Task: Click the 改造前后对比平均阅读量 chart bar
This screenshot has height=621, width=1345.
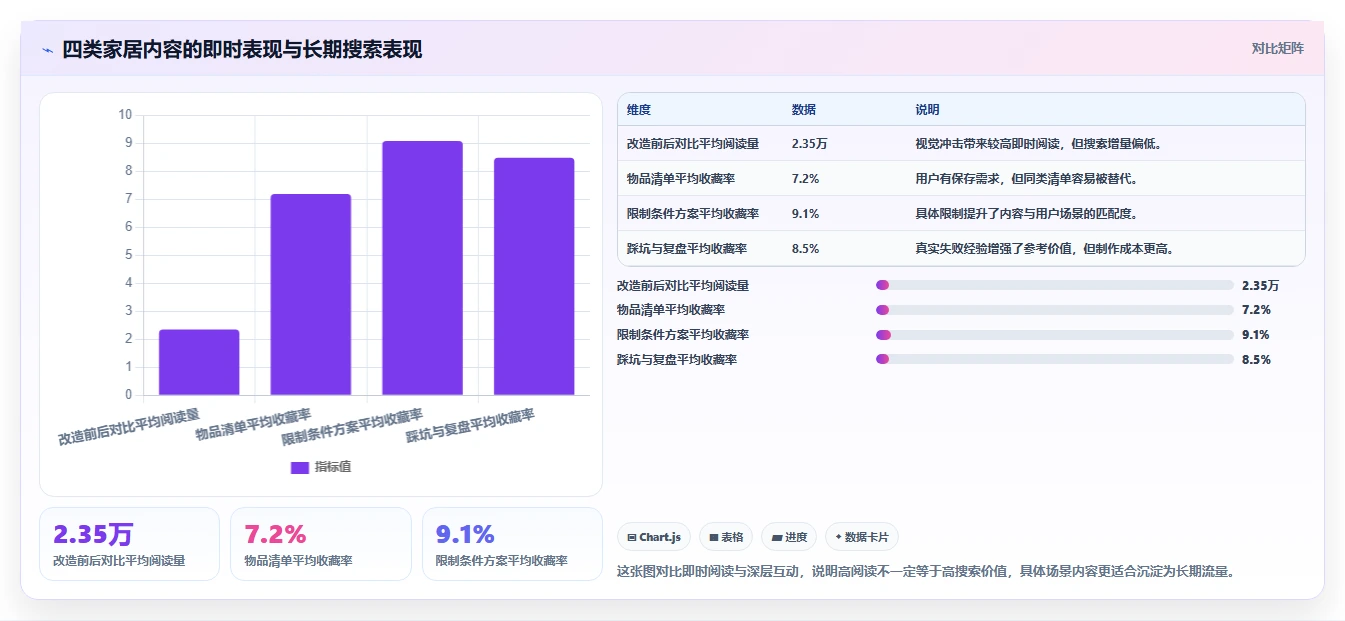Action: pyautogui.click(x=199, y=362)
